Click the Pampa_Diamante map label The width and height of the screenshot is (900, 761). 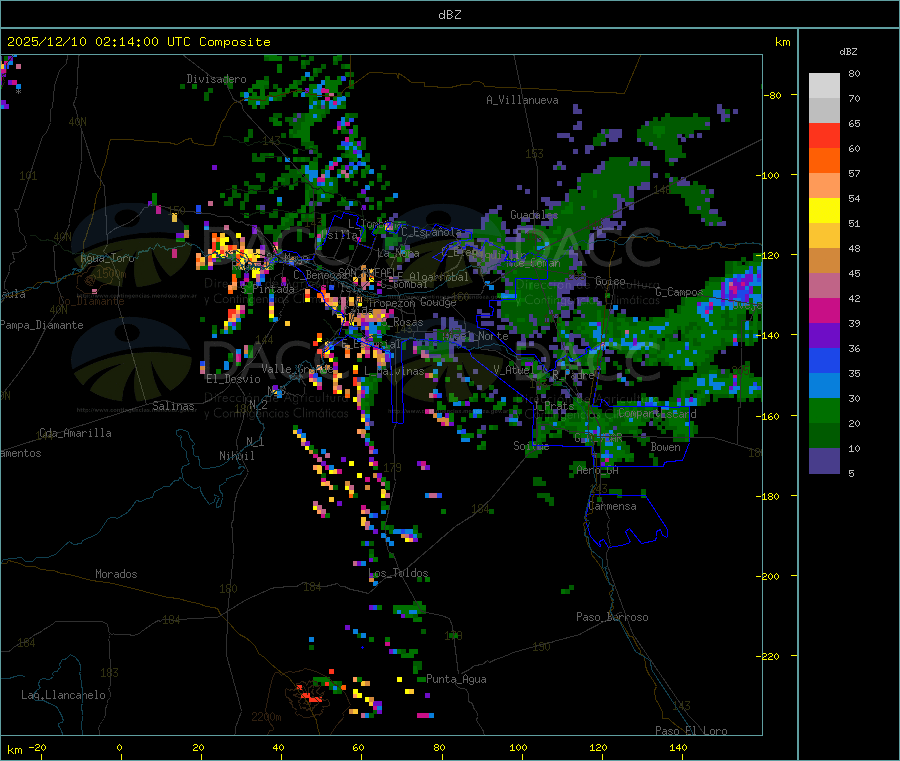coord(42,325)
